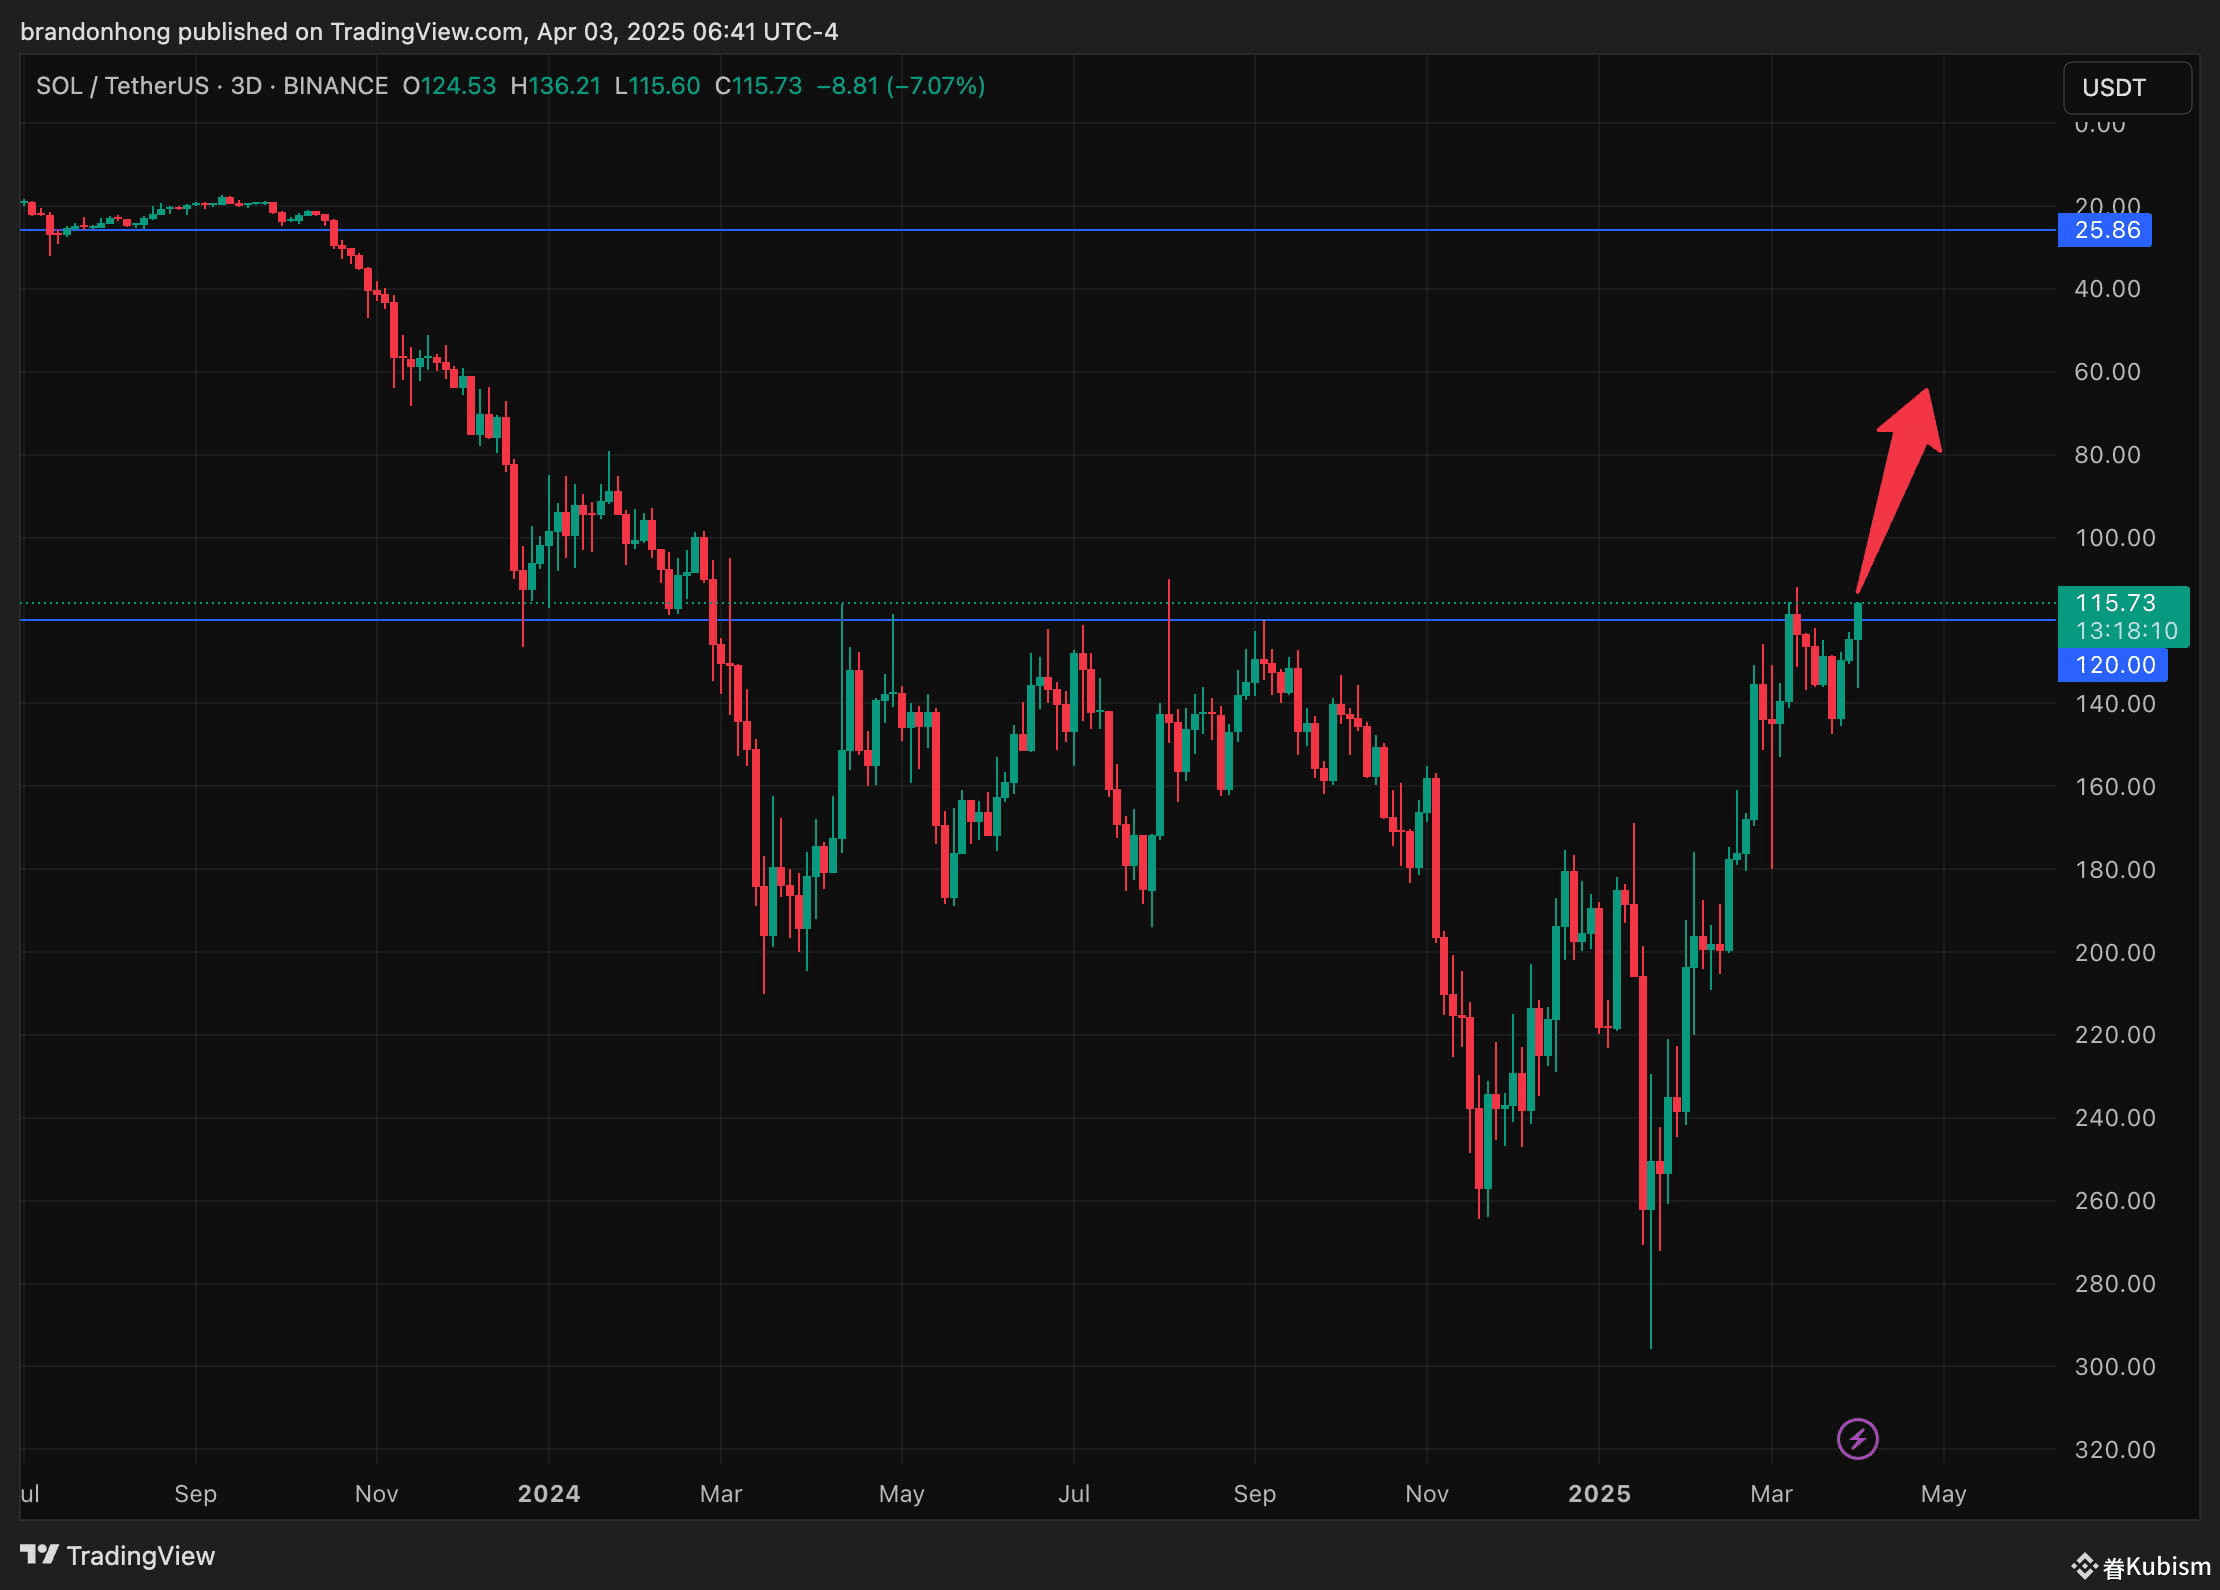Image resolution: width=2220 pixels, height=1590 pixels.
Task: Click the green 115.73 current price tag
Action: click(x=2116, y=602)
